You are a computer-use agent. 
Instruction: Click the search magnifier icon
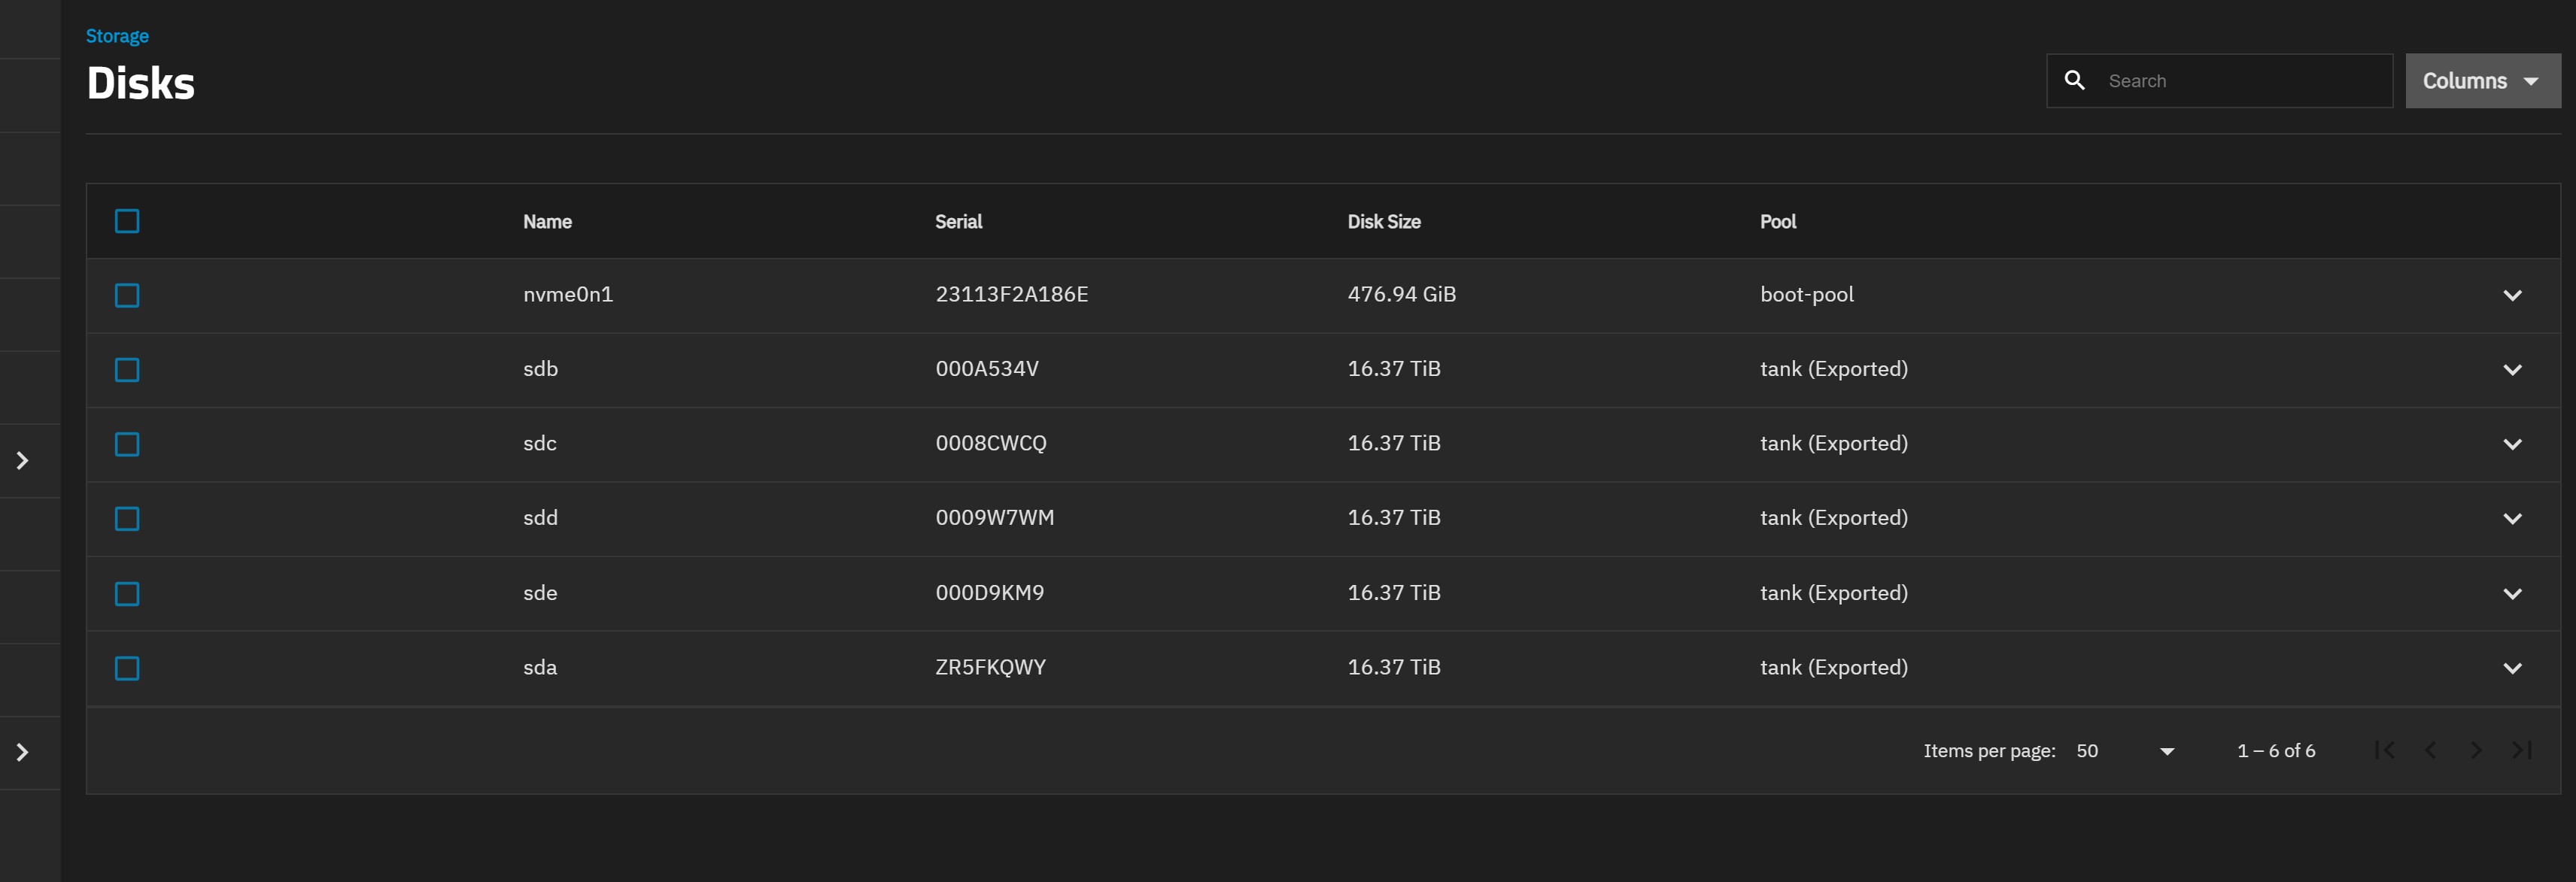pos(2074,80)
